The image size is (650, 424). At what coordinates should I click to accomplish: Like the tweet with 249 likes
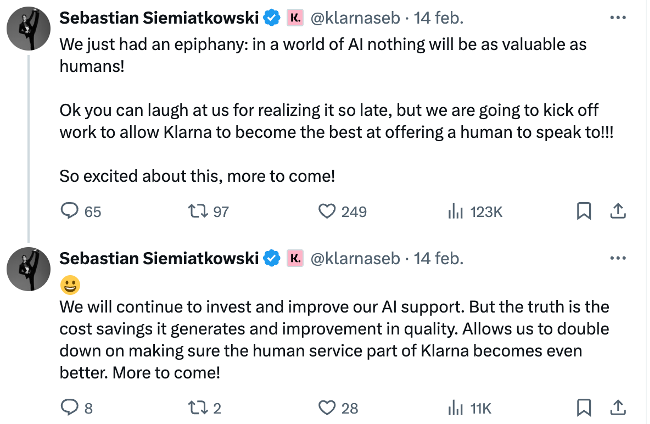click(342, 211)
